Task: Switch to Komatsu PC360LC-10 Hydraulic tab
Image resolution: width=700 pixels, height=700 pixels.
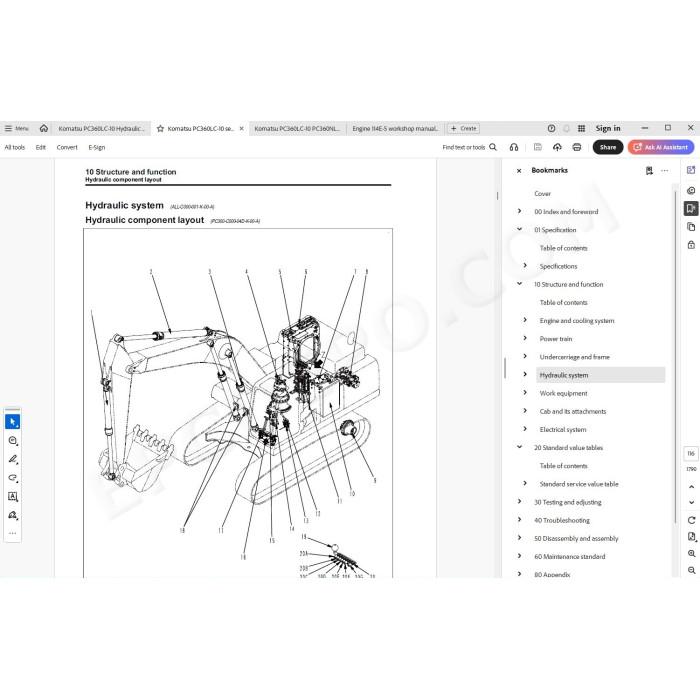Action: (101, 129)
